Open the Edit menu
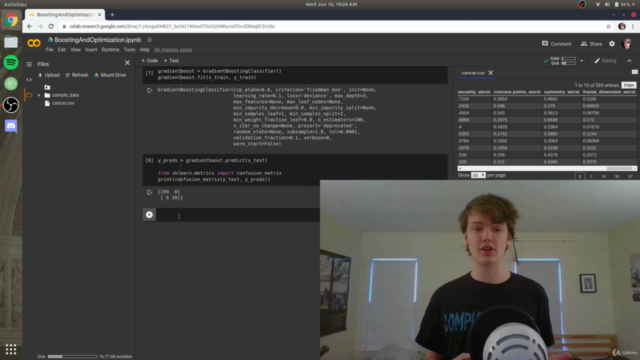 pyautogui.click(x=62, y=50)
